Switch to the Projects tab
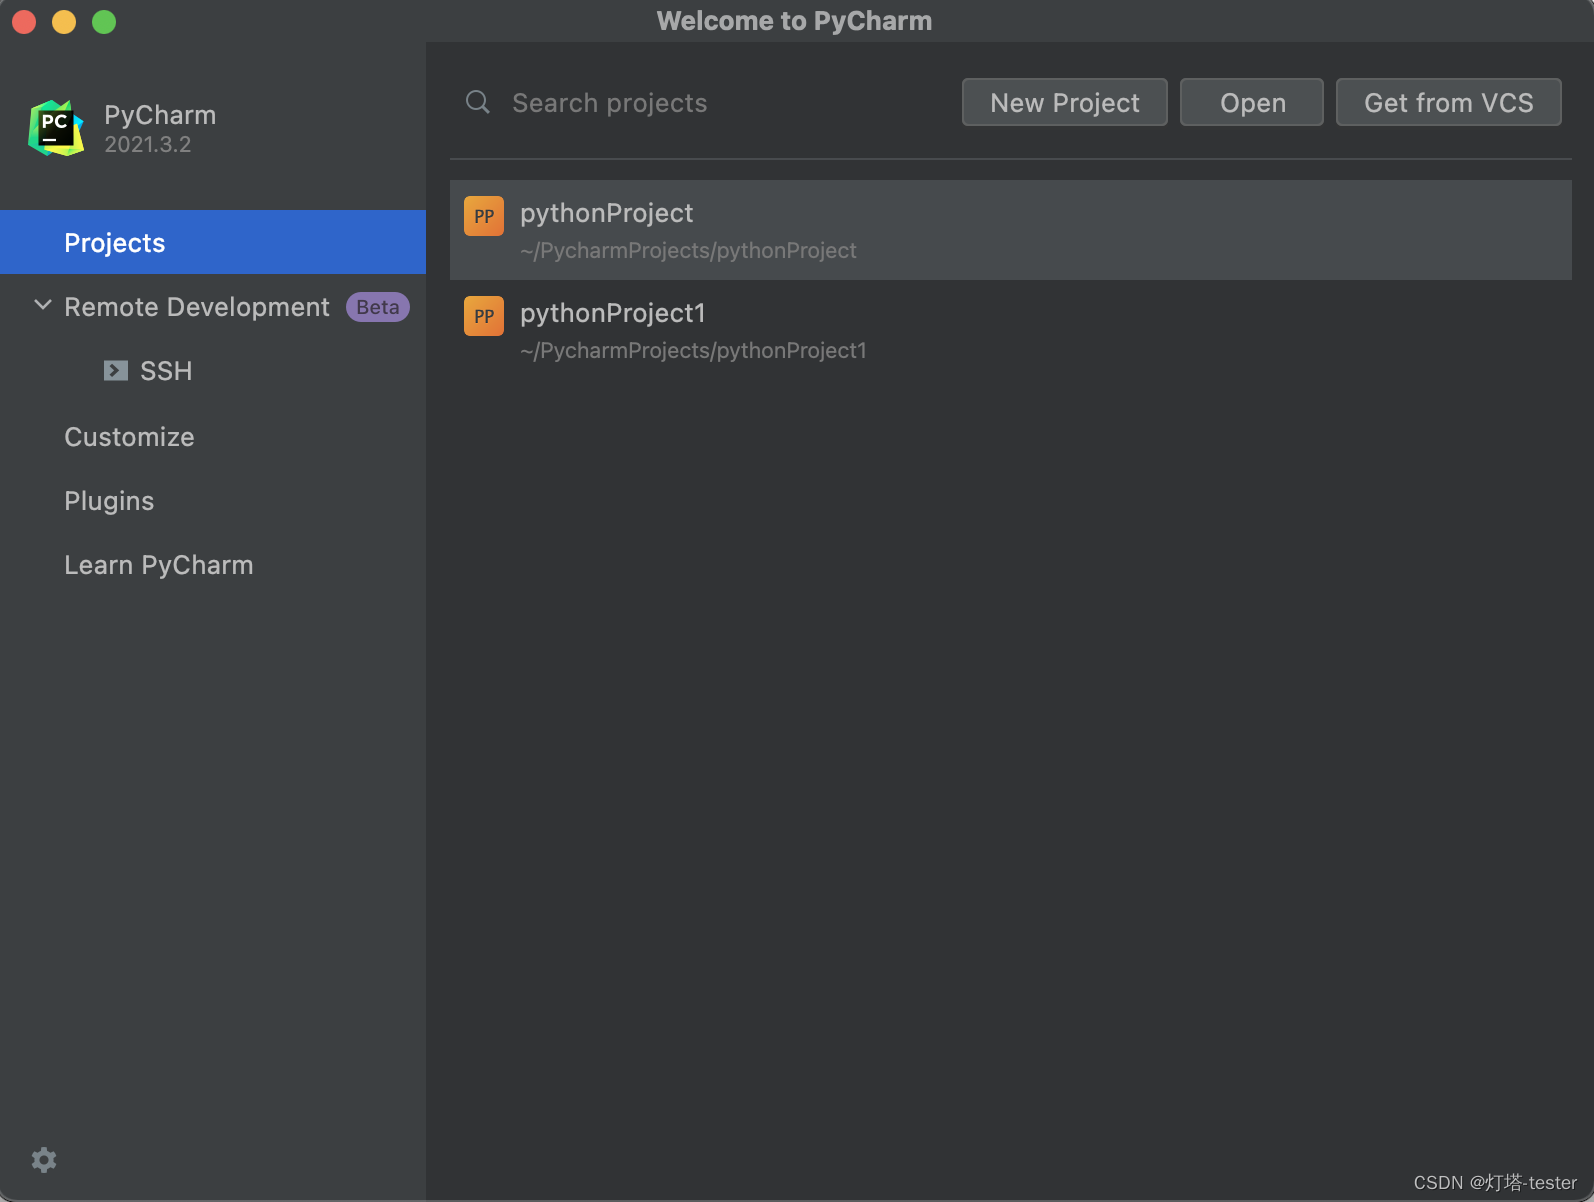1594x1202 pixels. pos(114,243)
